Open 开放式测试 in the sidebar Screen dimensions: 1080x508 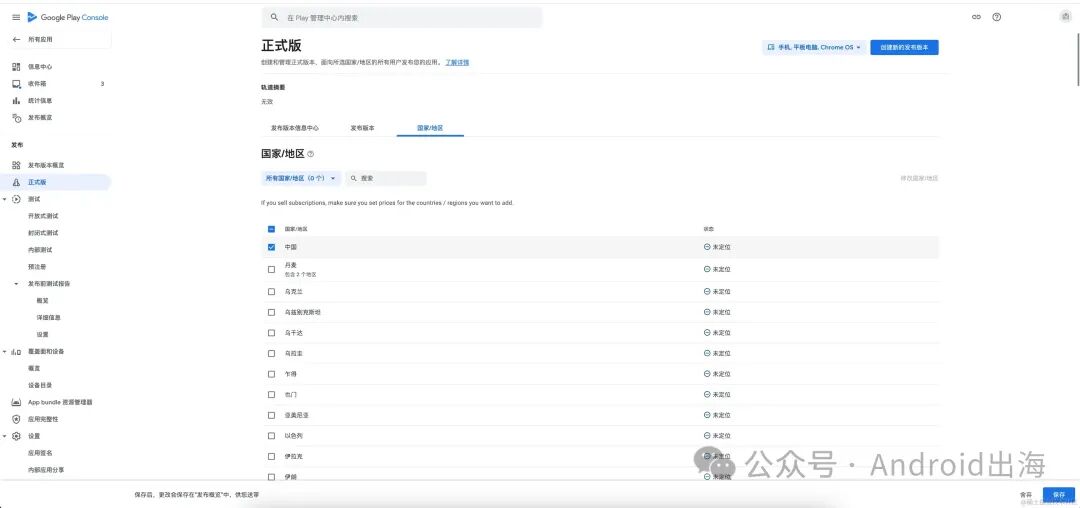coord(43,216)
